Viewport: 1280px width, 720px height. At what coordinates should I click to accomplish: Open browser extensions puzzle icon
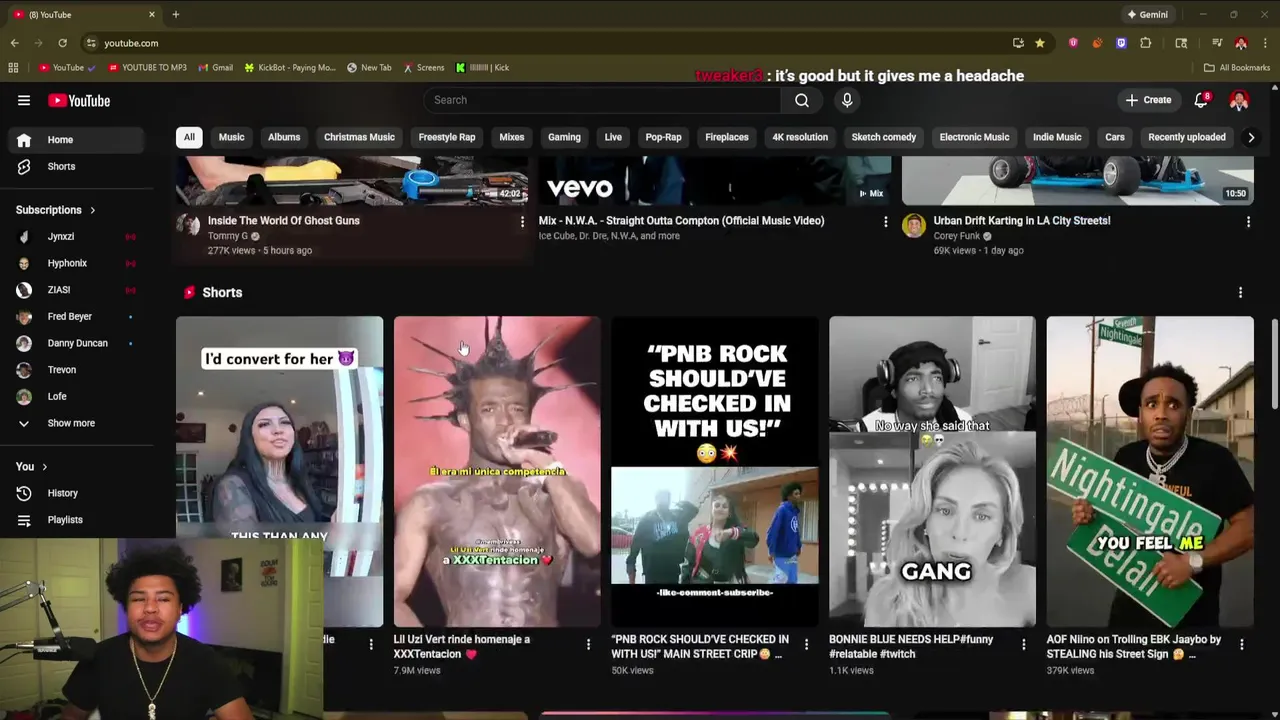point(1145,43)
